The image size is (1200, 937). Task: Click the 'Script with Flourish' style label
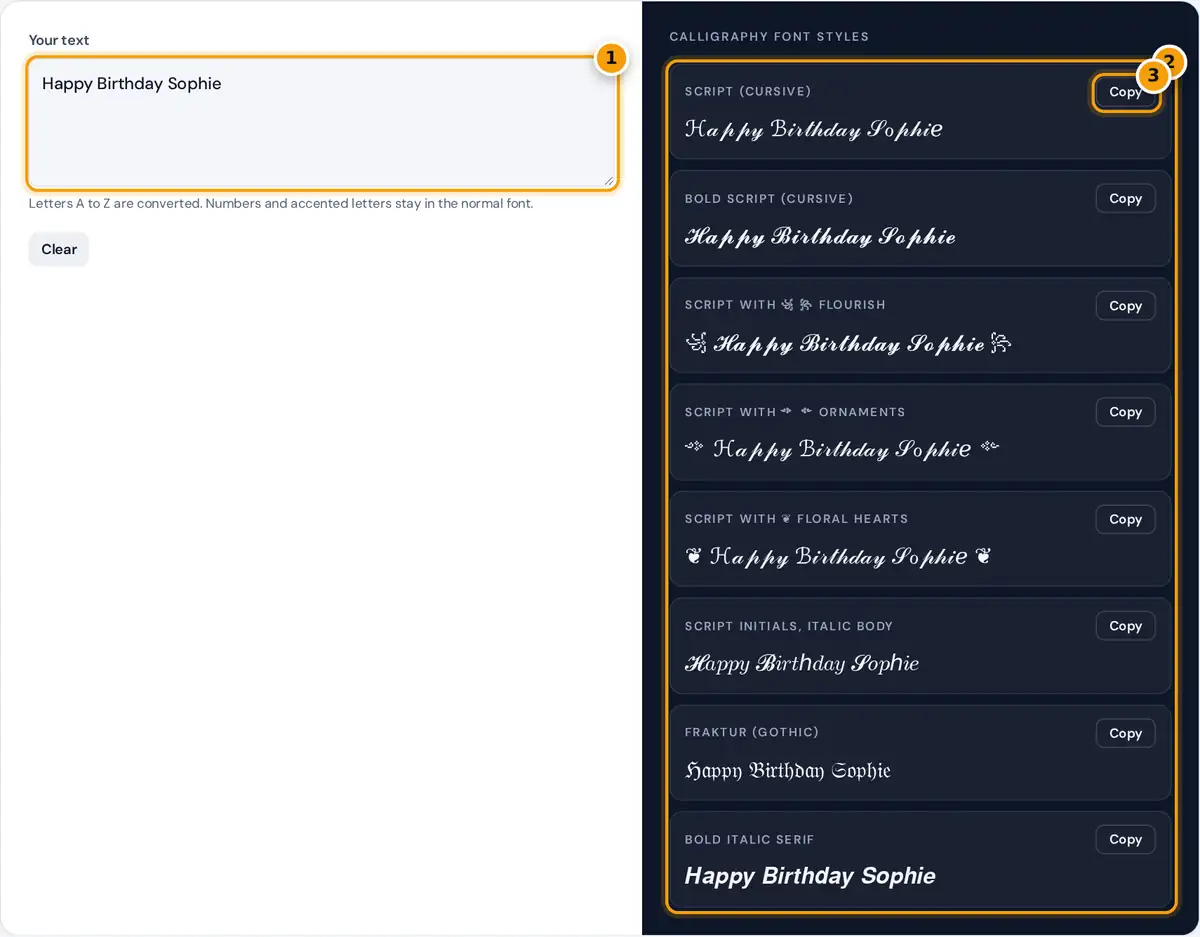(x=785, y=305)
